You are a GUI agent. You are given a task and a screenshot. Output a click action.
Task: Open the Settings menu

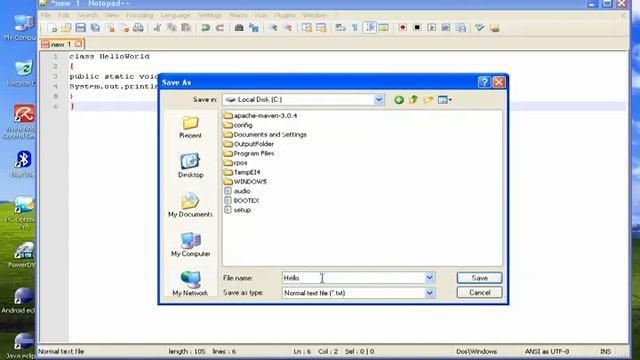click(x=210, y=15)
